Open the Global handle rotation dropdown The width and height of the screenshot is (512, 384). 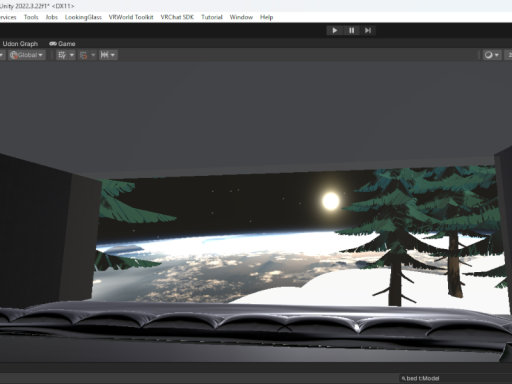[27, 55]
